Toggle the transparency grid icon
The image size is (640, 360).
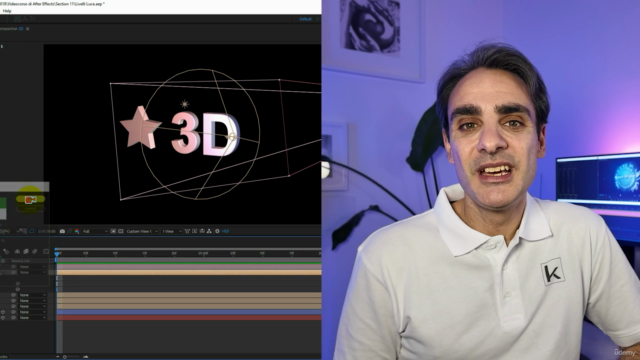pos(120,231)
